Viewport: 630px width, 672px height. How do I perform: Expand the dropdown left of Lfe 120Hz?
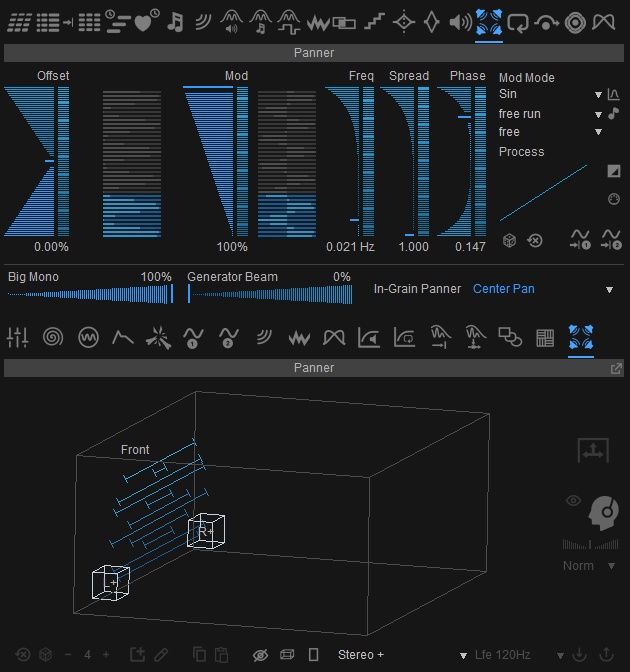(463, 655)
